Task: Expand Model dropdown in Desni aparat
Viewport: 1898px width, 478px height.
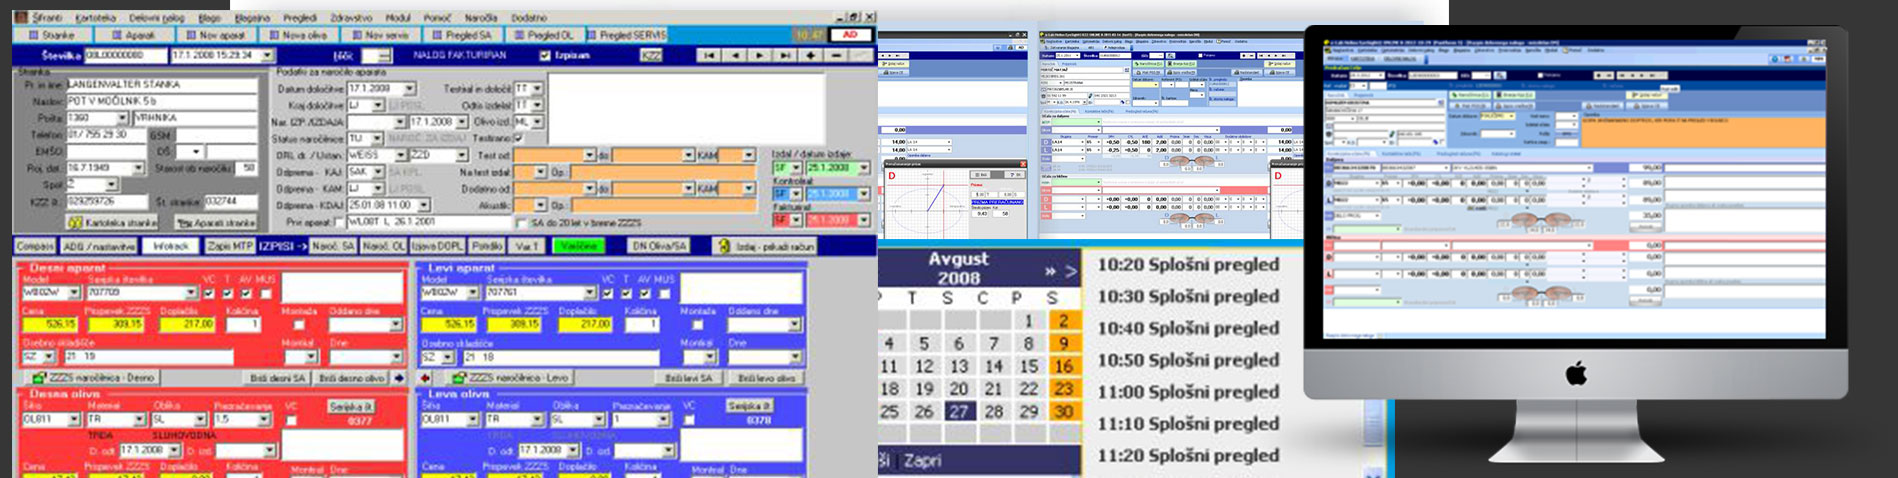Action: 75,294
